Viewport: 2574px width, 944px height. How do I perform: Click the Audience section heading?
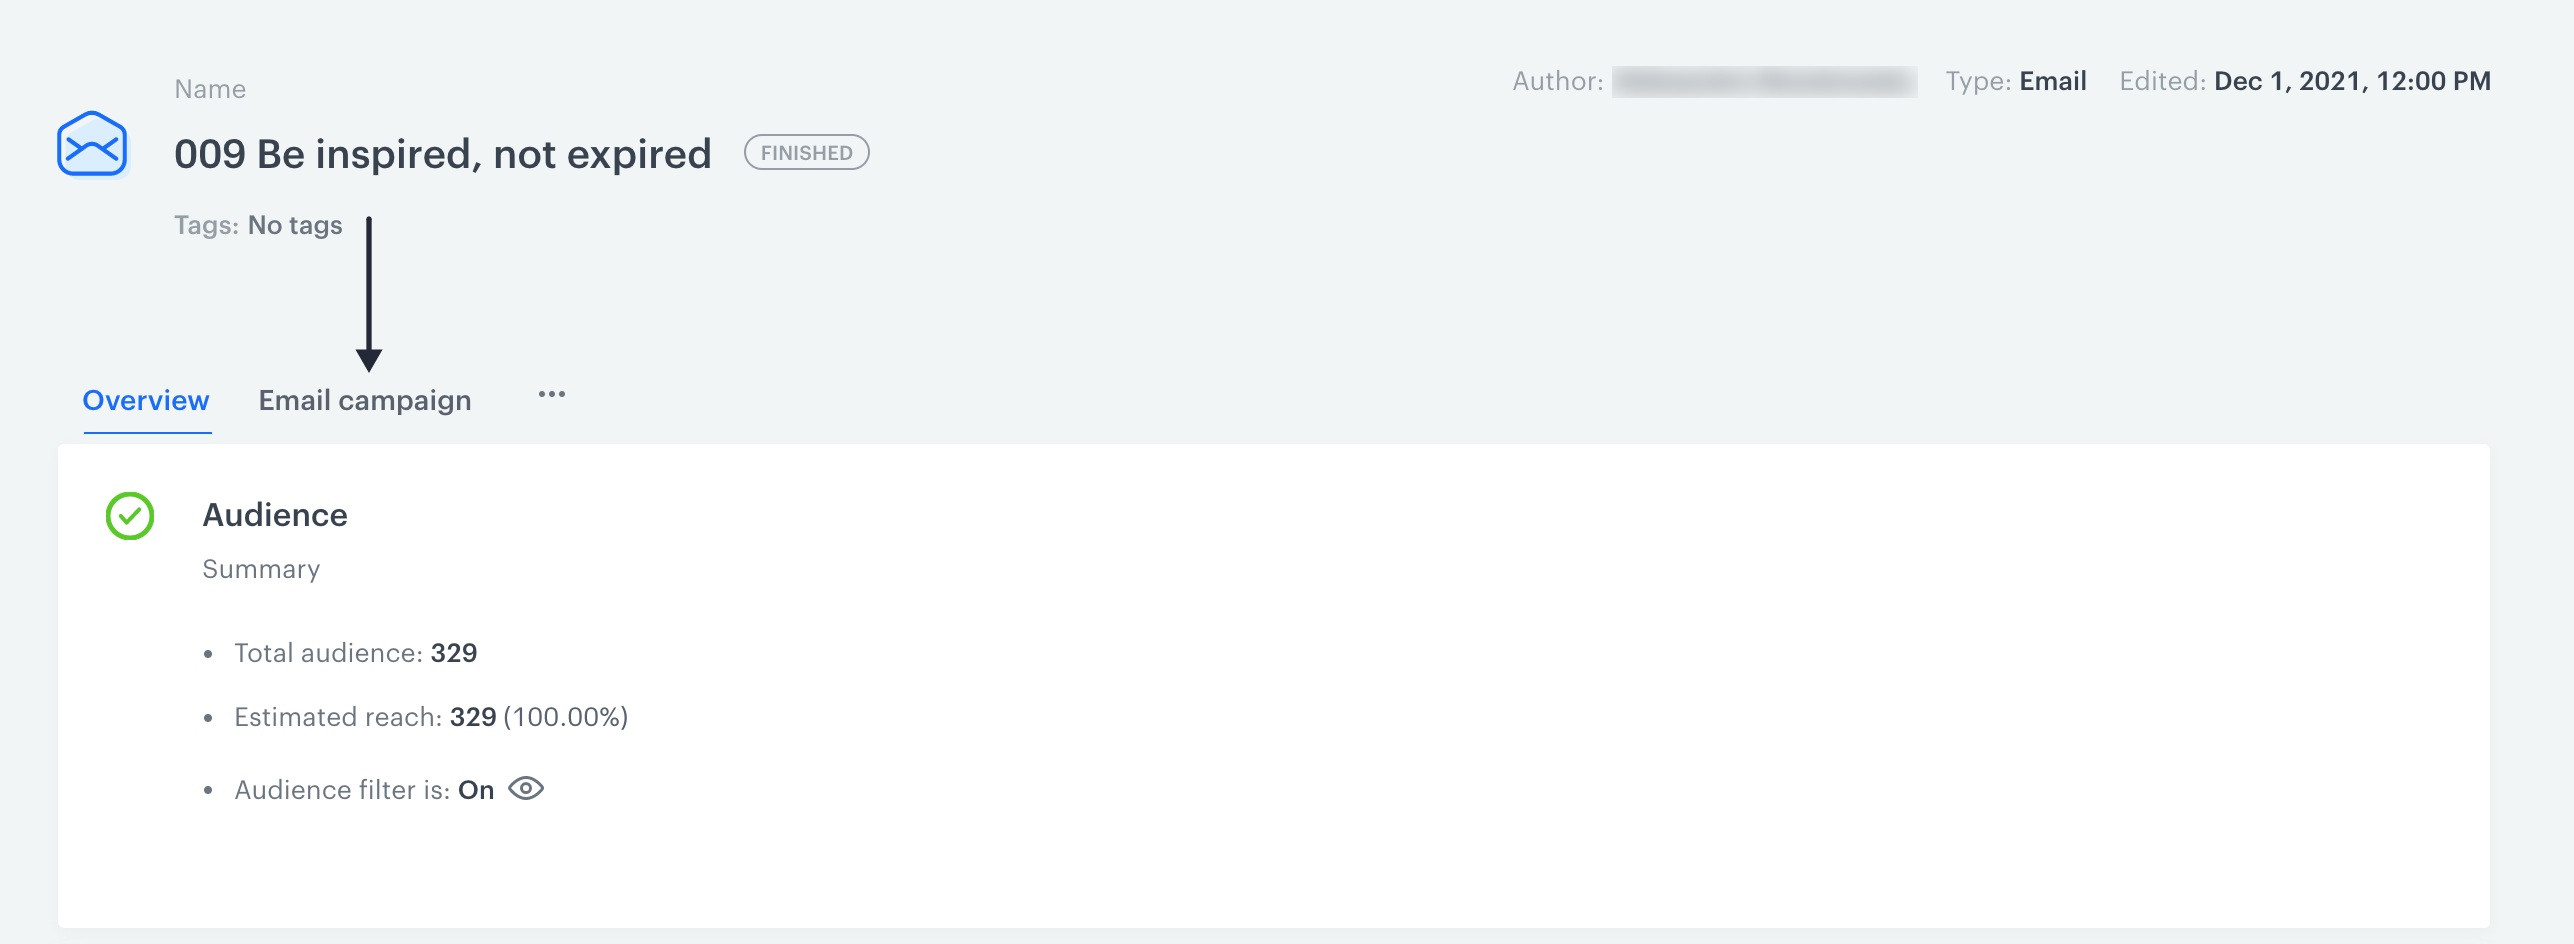pos(275,515)
